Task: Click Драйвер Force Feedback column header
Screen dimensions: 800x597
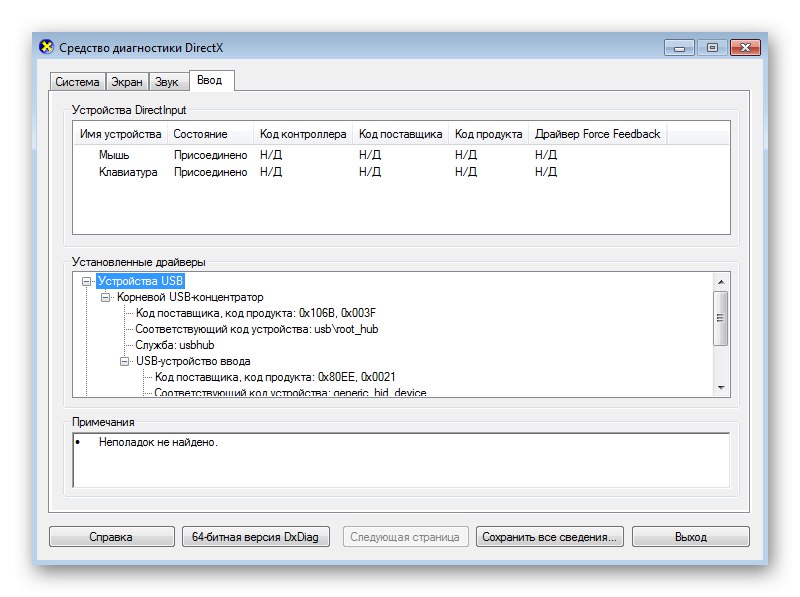Action: click(597, 134)
